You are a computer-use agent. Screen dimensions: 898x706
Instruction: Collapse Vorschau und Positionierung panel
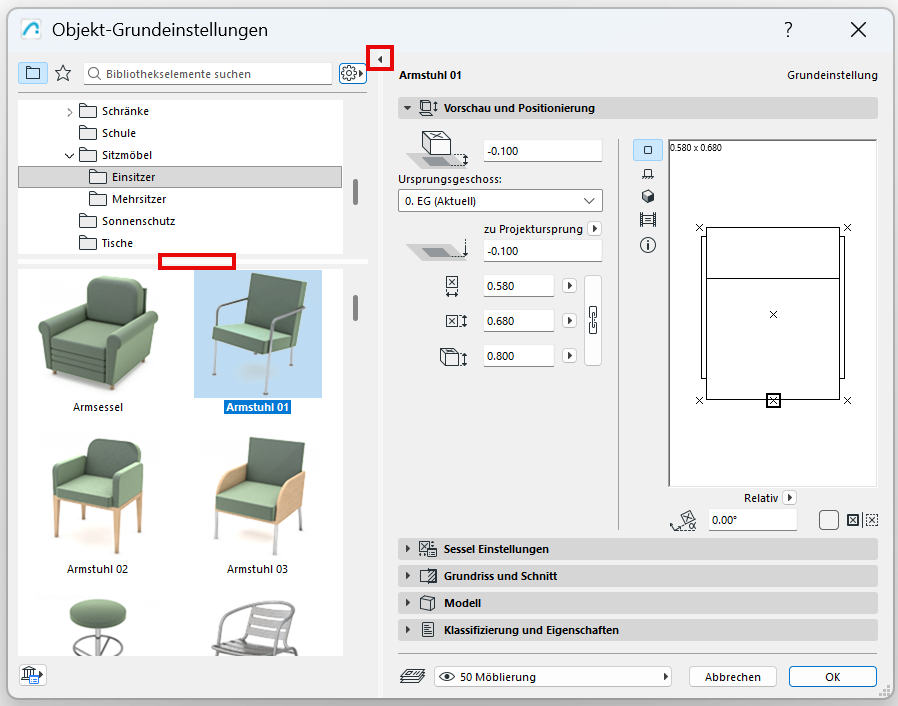[407, 108]
